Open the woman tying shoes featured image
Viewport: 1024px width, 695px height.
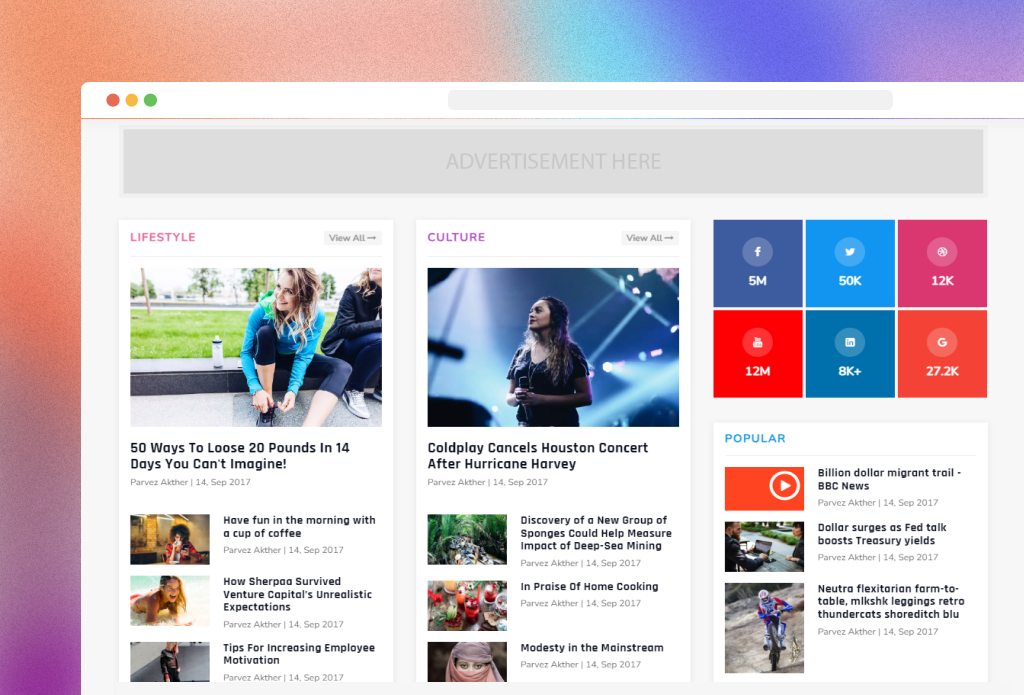coord(256,347)
